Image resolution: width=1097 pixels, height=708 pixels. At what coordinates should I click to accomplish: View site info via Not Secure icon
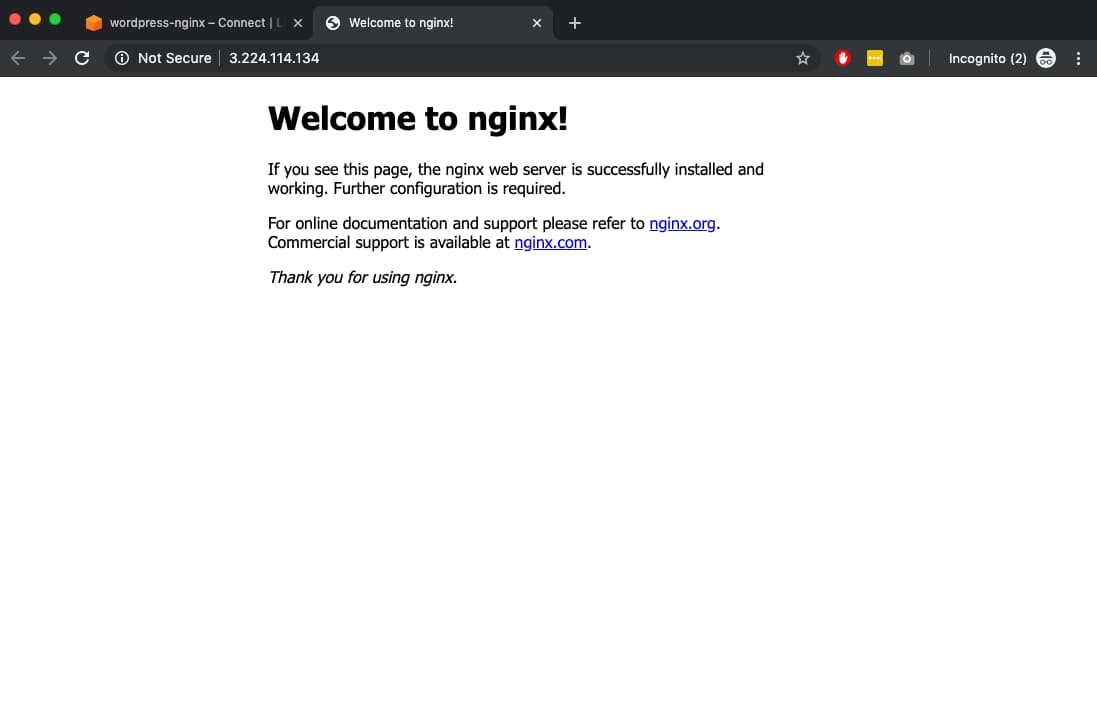[122, 58]
